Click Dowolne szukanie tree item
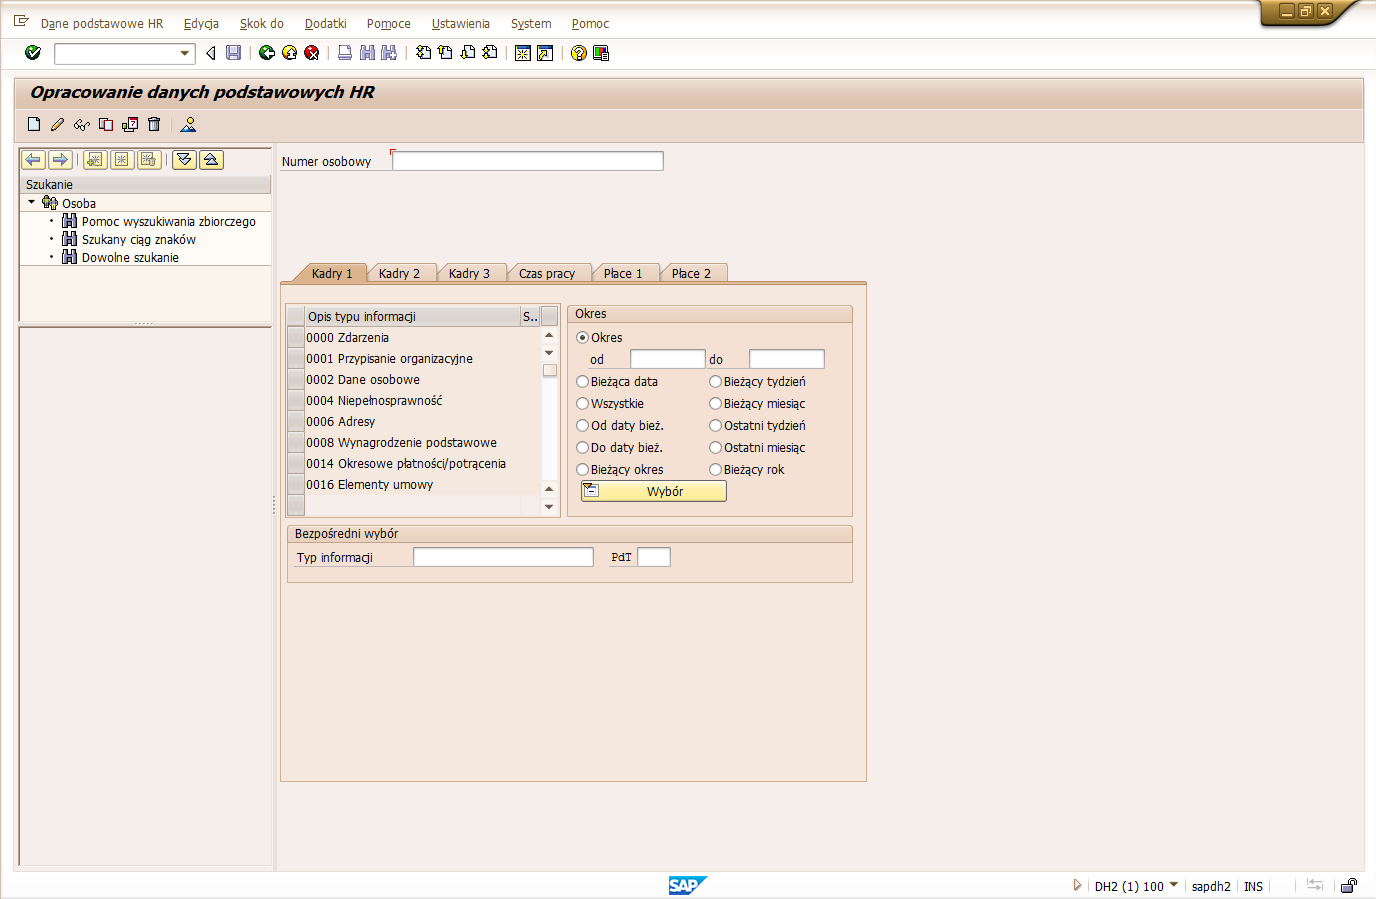Screen dimensions: 1376x899 click(x=130, y=258)
